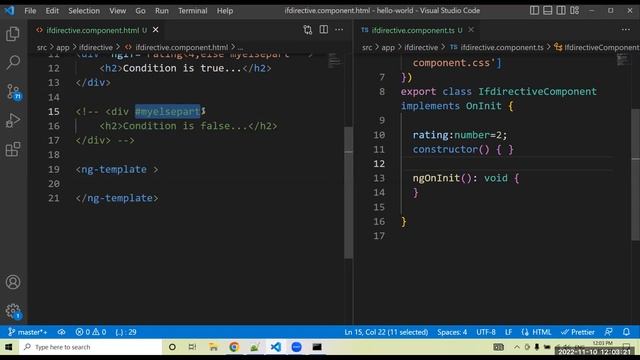Click 'ifdirective' breadcrumb in left editor
640x360 pixels.
coord(96,47)
